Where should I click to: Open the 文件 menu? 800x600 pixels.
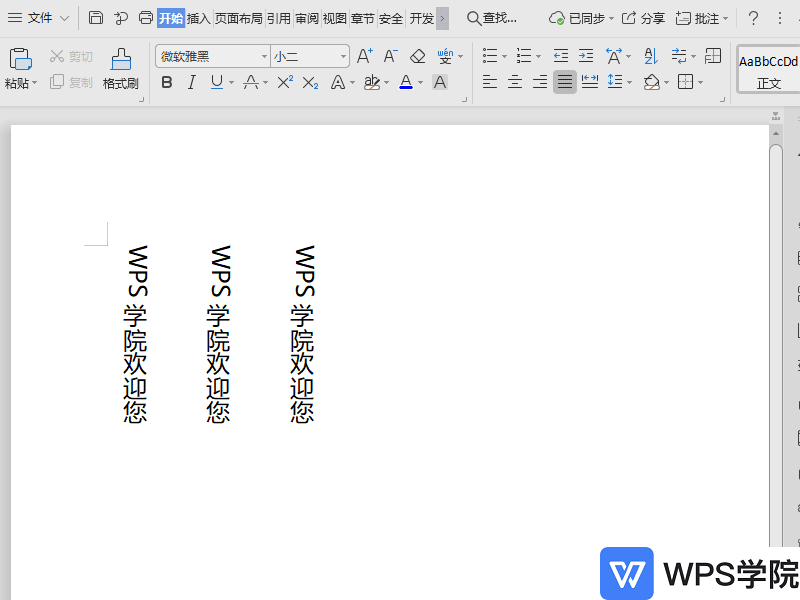[38, 17]
